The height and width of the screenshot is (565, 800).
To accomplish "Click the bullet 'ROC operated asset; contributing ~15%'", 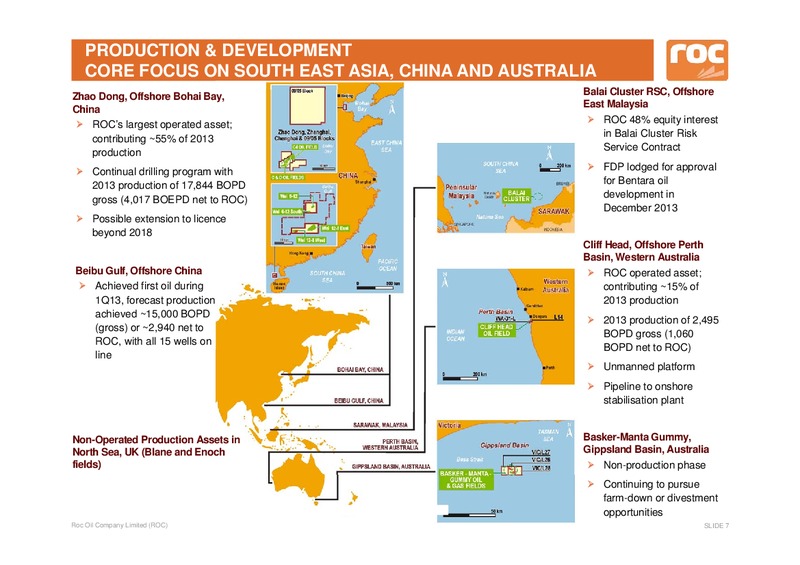I will (x=652, y=286).
